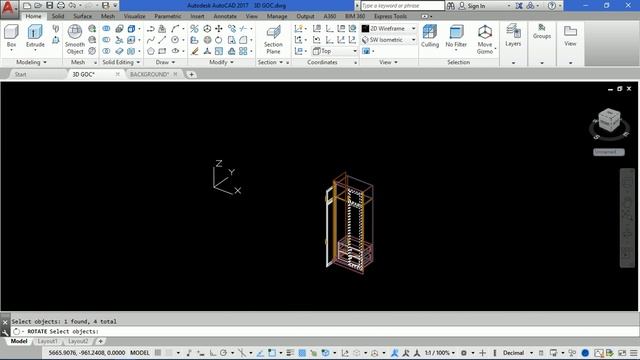Switch to the Layout2 tab

pos(78,341)
